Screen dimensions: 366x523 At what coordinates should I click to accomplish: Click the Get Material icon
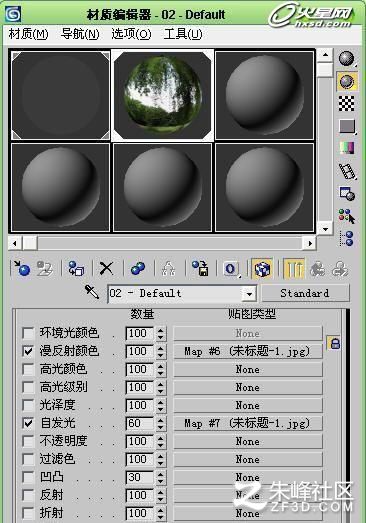tap(22, 269)
